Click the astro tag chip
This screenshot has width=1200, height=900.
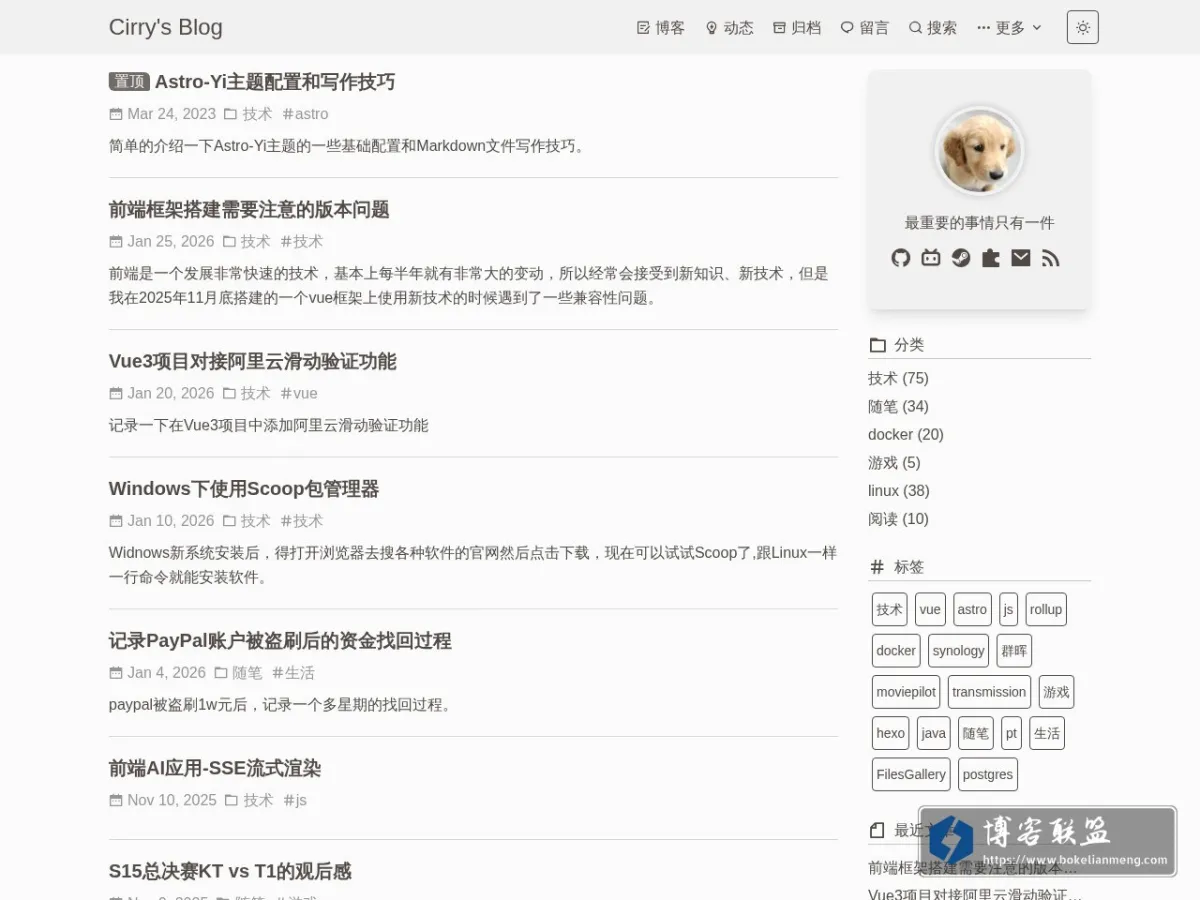coord(972,609)
